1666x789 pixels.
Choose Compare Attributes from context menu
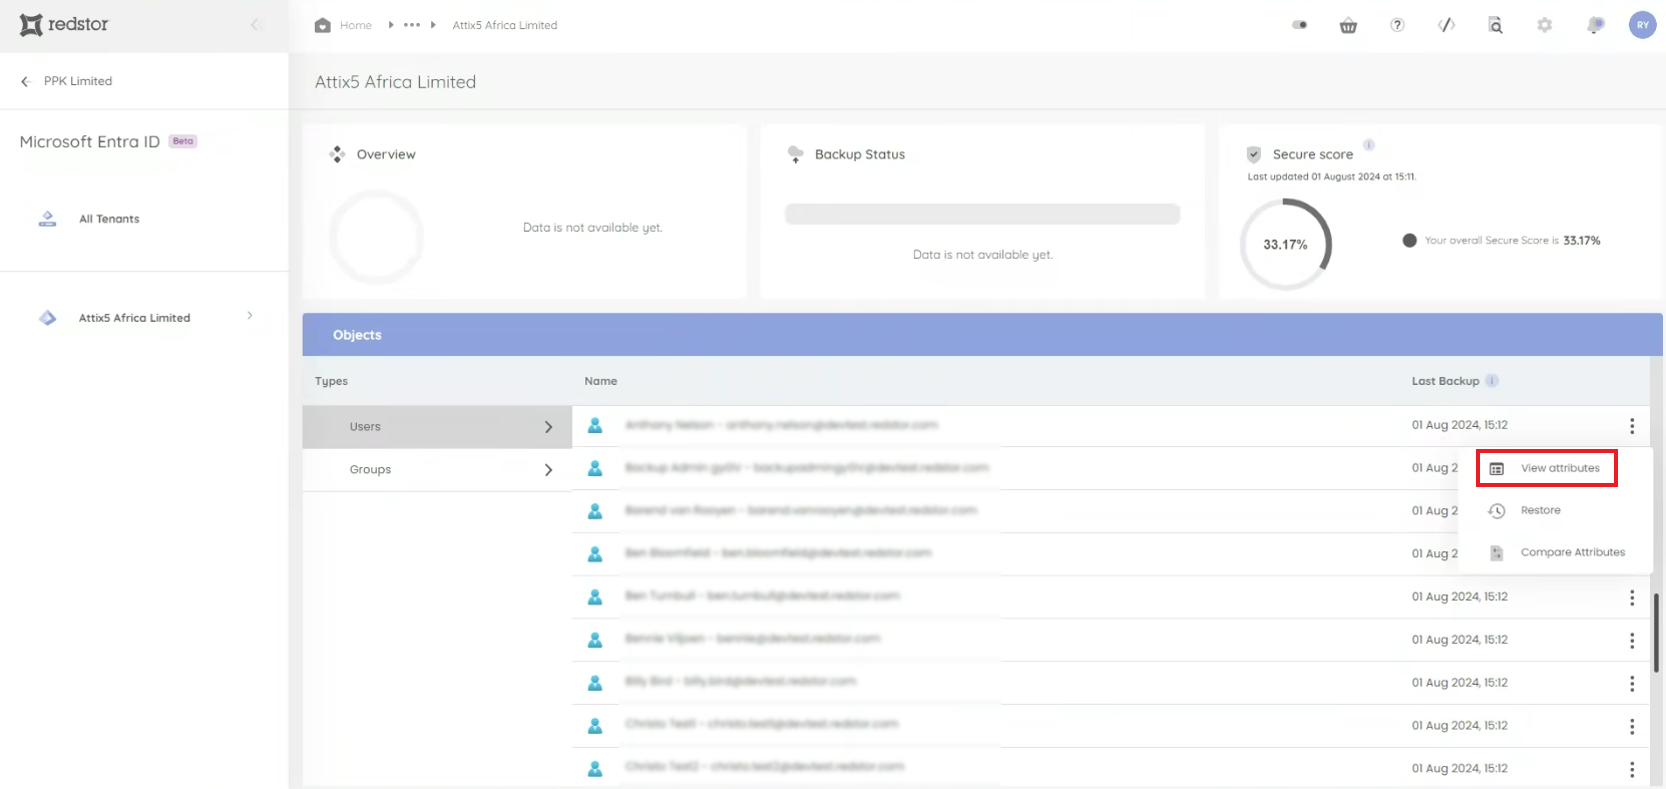pyautogui.click(x=1573, y=552)
